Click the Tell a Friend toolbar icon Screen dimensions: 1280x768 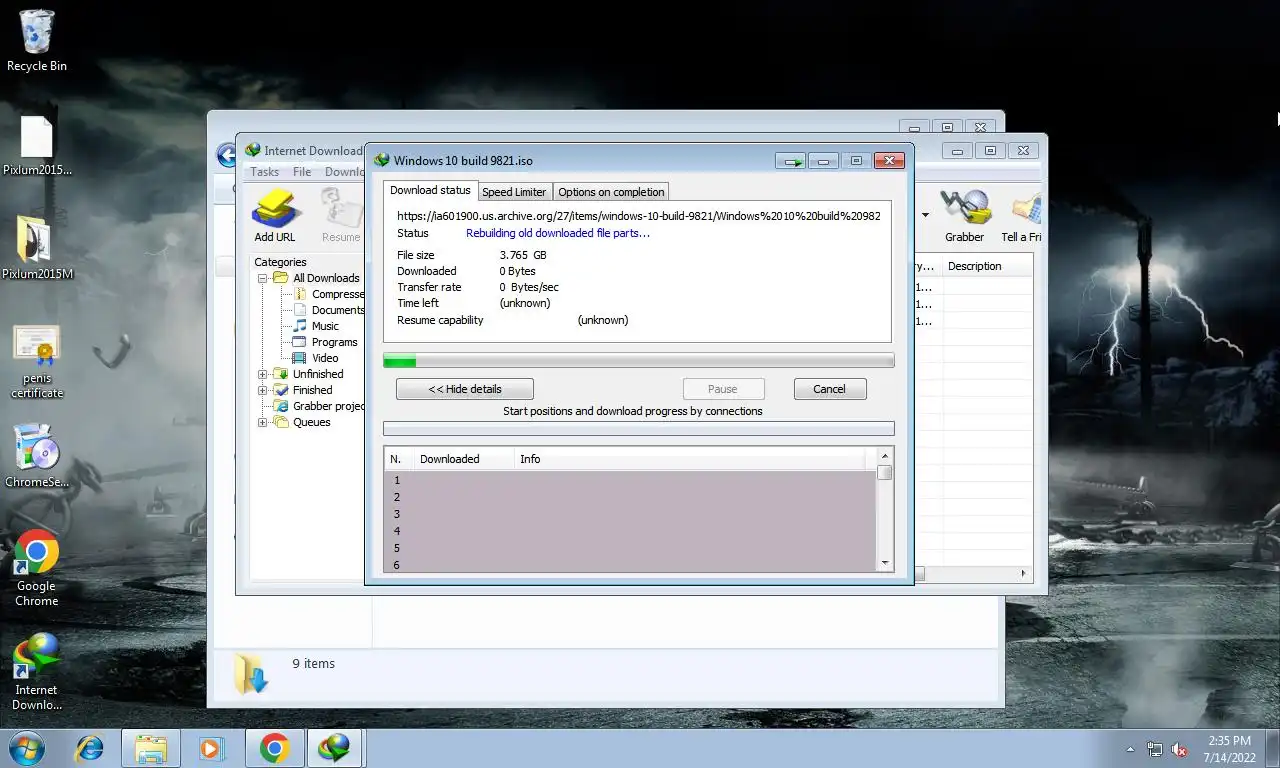(1022, 215)
